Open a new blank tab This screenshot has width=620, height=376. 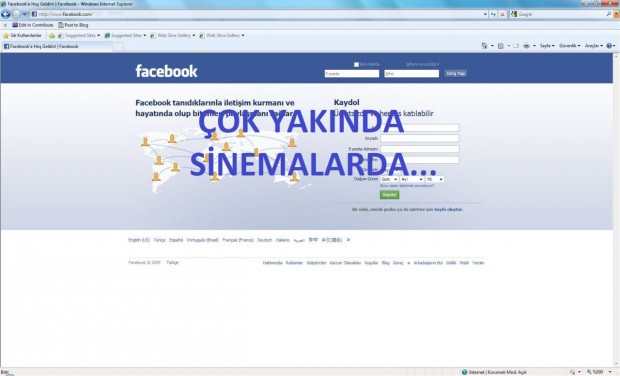point(118,47)
